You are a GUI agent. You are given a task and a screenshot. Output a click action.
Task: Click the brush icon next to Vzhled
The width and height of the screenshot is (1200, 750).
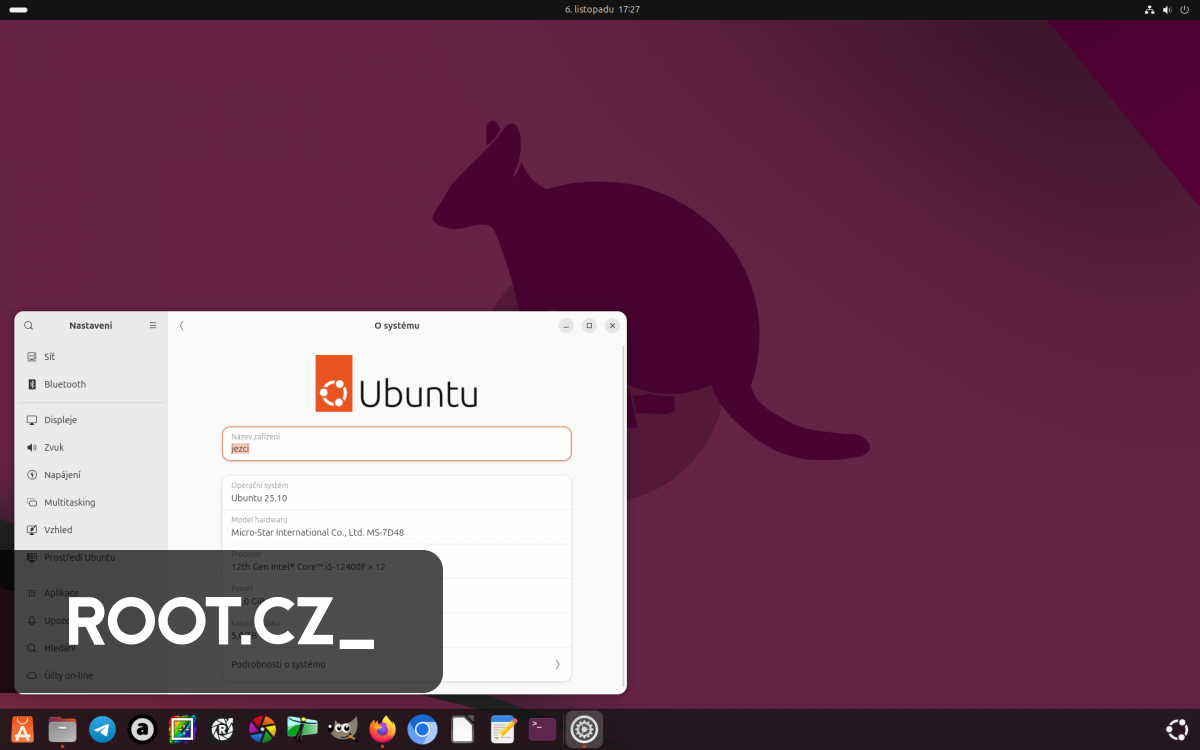tap(32, 530)
